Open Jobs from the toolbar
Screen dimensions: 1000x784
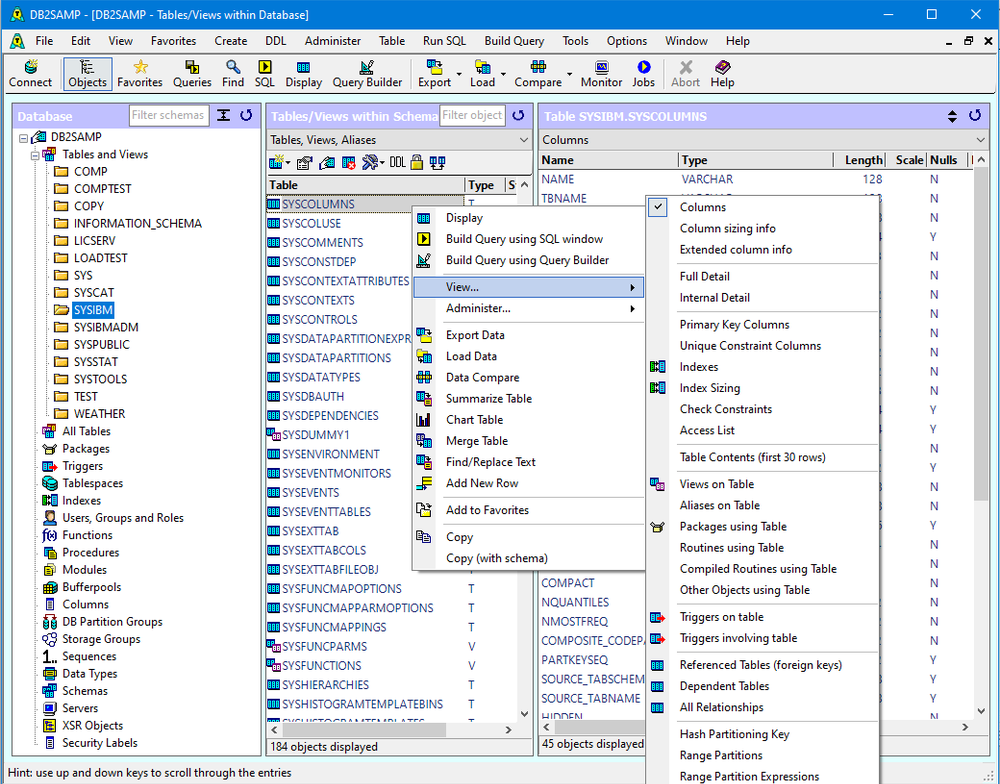pos(643,73)
